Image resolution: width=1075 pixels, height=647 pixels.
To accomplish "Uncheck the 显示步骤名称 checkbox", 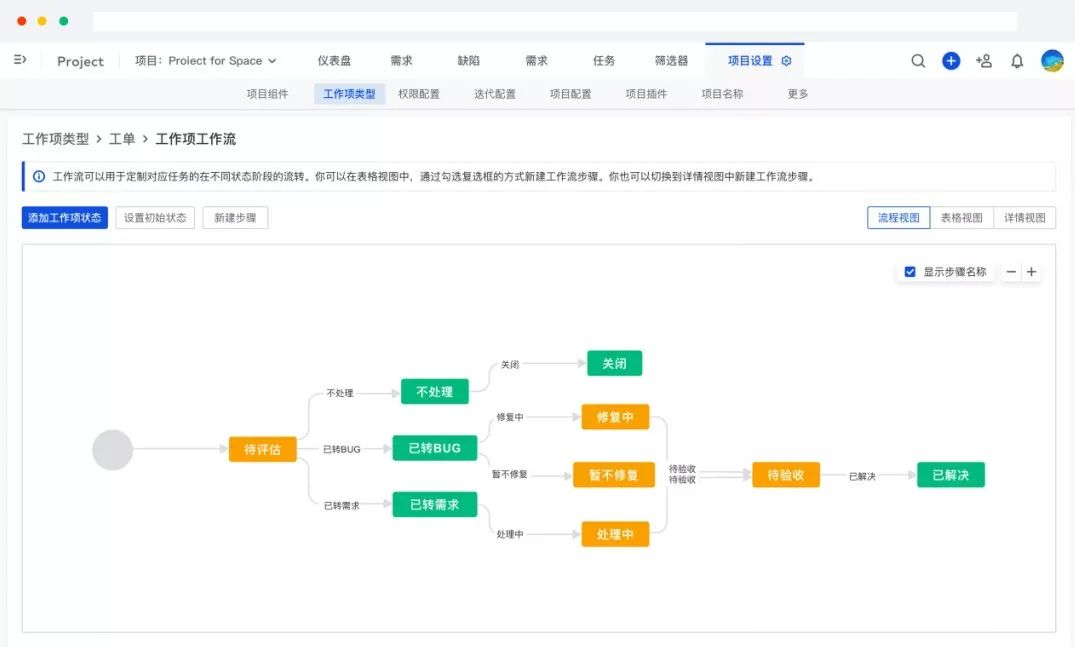I will click(910, 272).
